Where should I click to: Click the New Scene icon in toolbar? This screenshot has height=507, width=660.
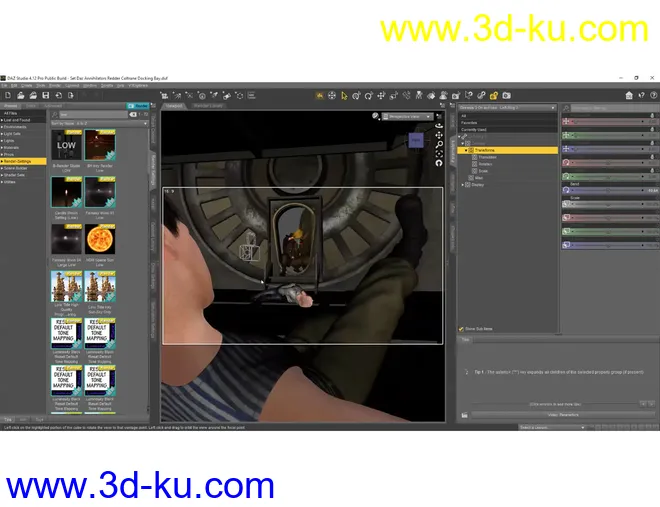click(x=7, y=95)
